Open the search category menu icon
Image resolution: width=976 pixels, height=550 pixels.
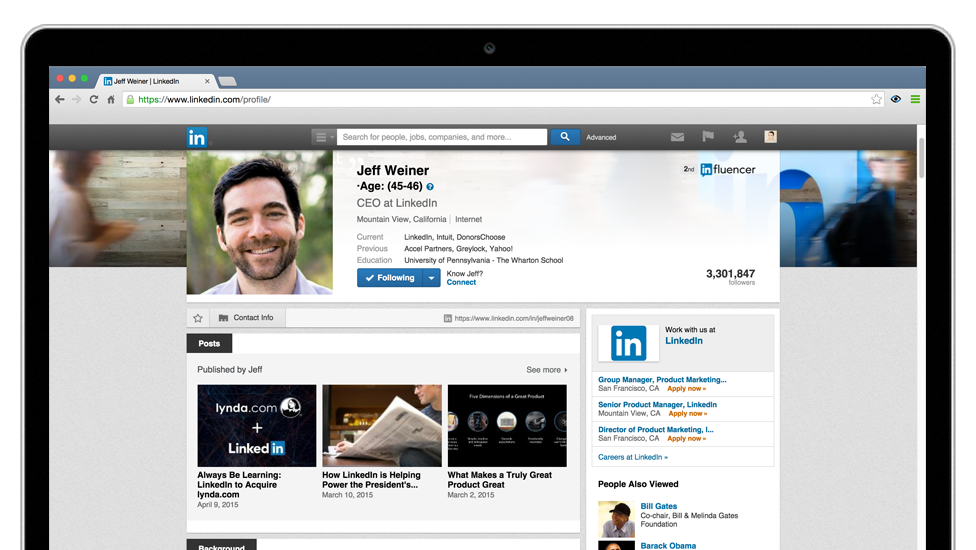[x=322, y=137]
